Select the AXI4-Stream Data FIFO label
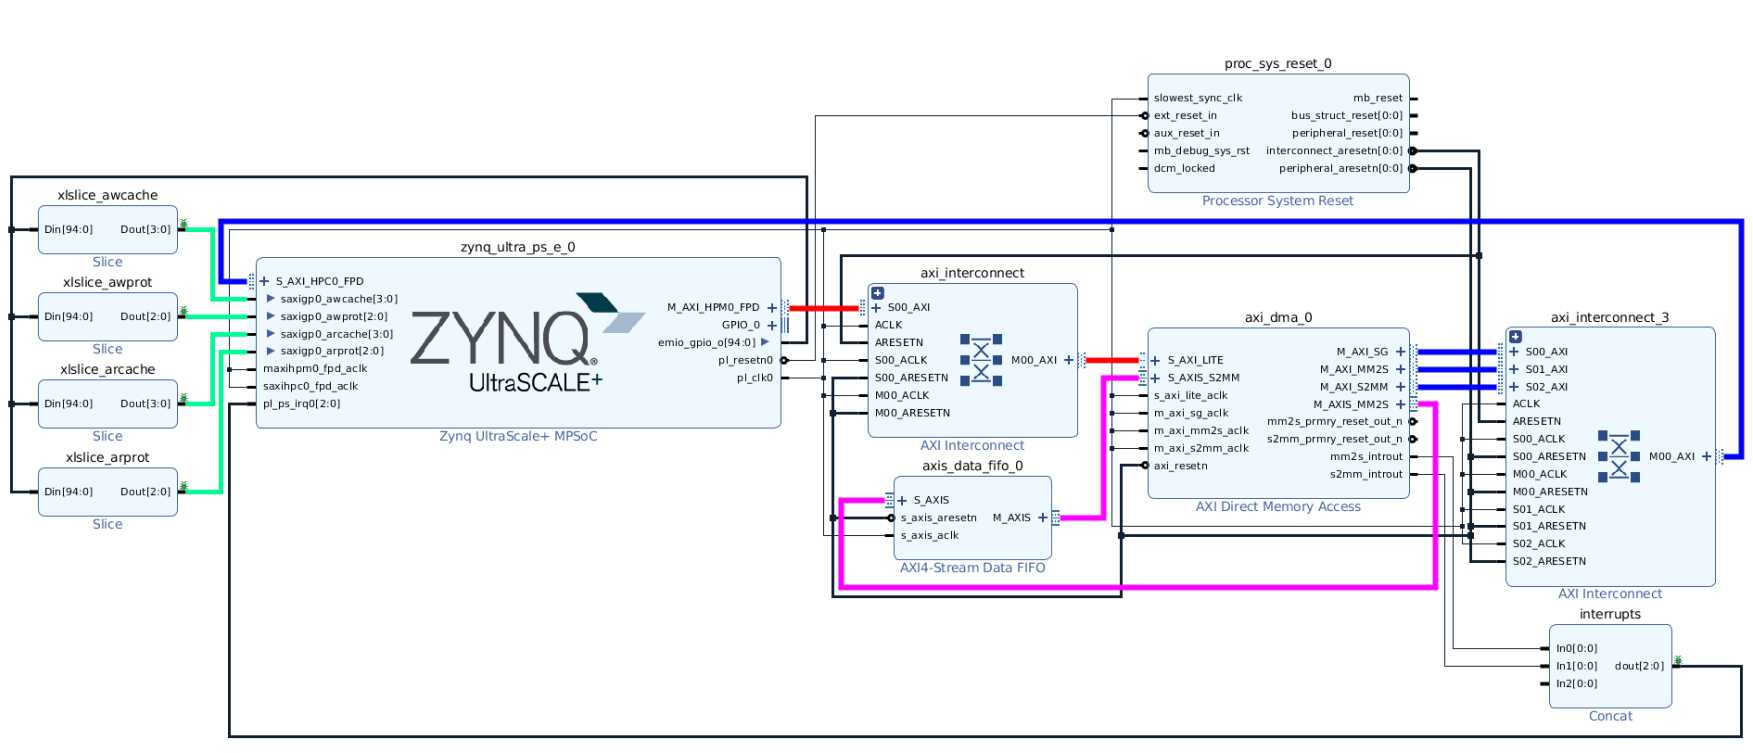This screenshot has height=753, width=1753. pos(972,568)
